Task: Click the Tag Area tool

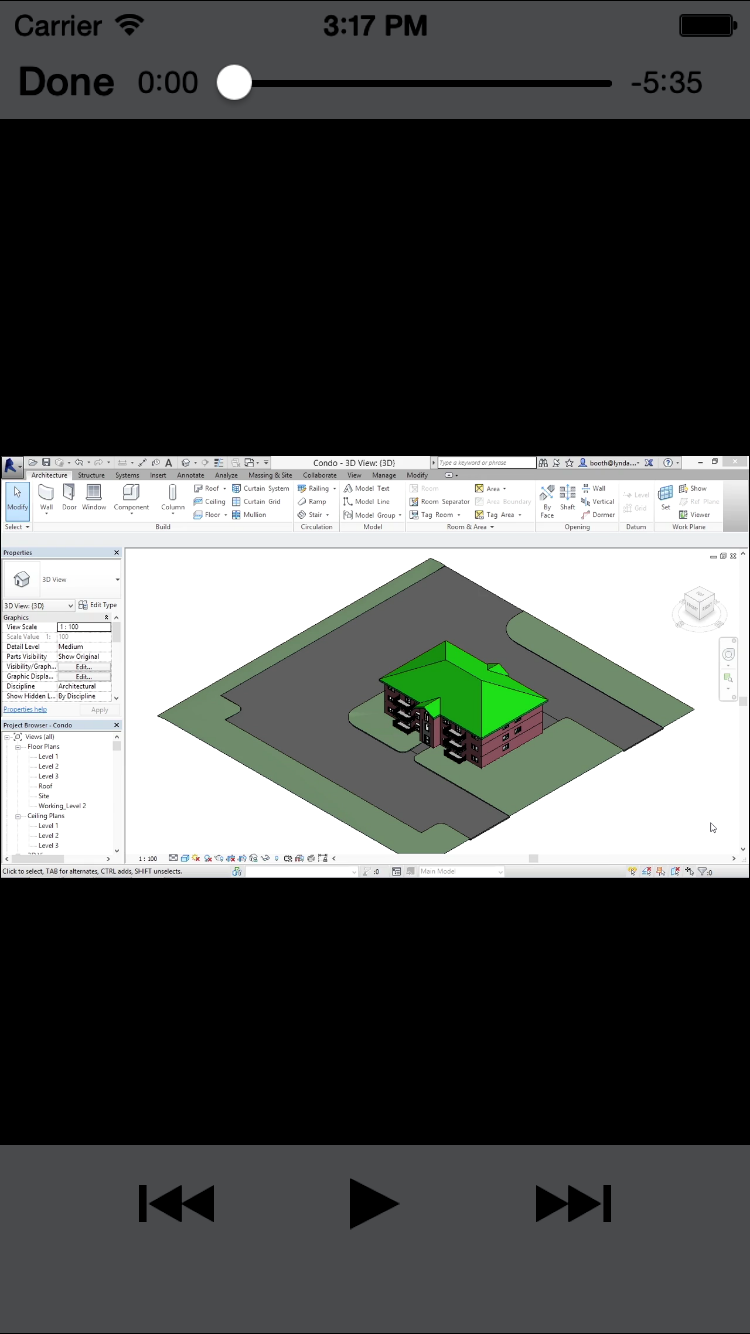Action: click(x=499, y=514)
